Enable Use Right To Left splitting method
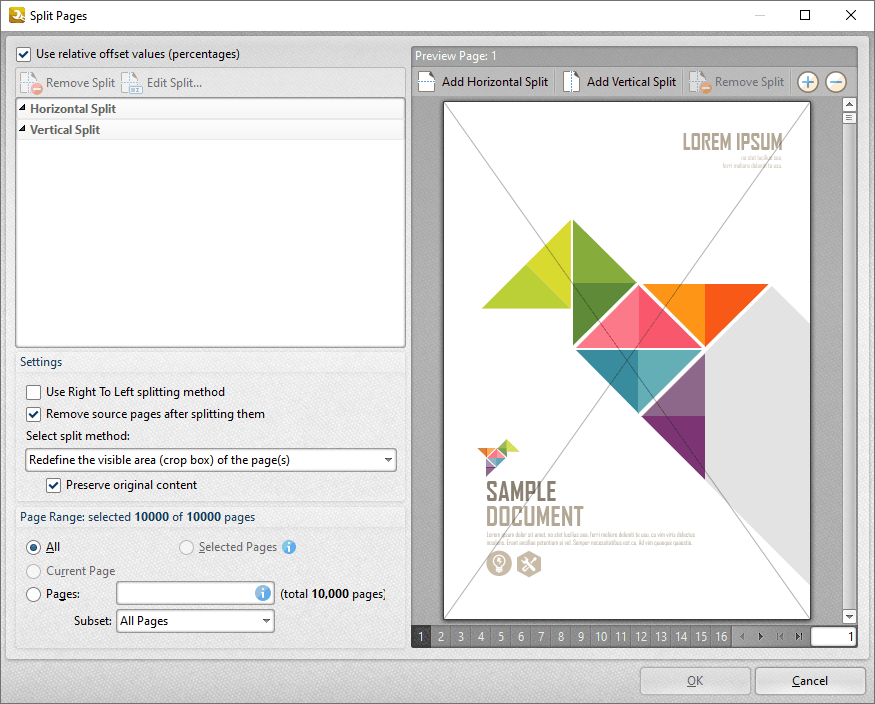The image size is (875, 704). pyautogui.click(x=33, y=392)
